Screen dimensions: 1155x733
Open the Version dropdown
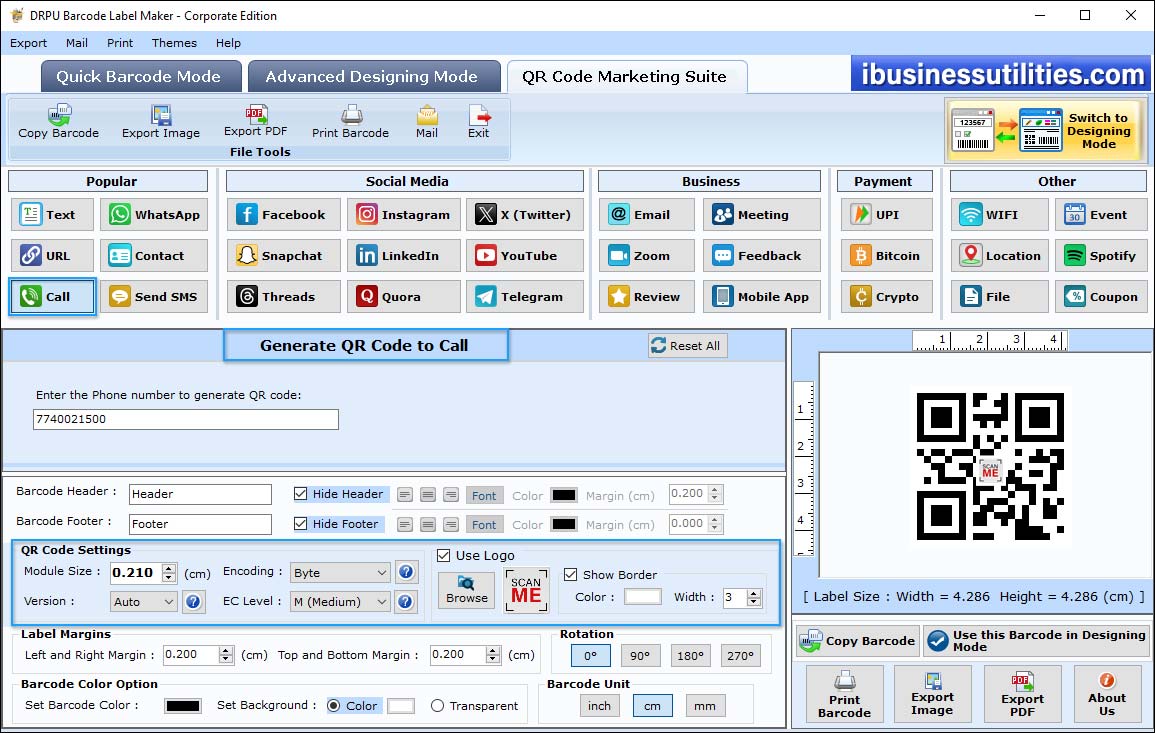point(144,602)
